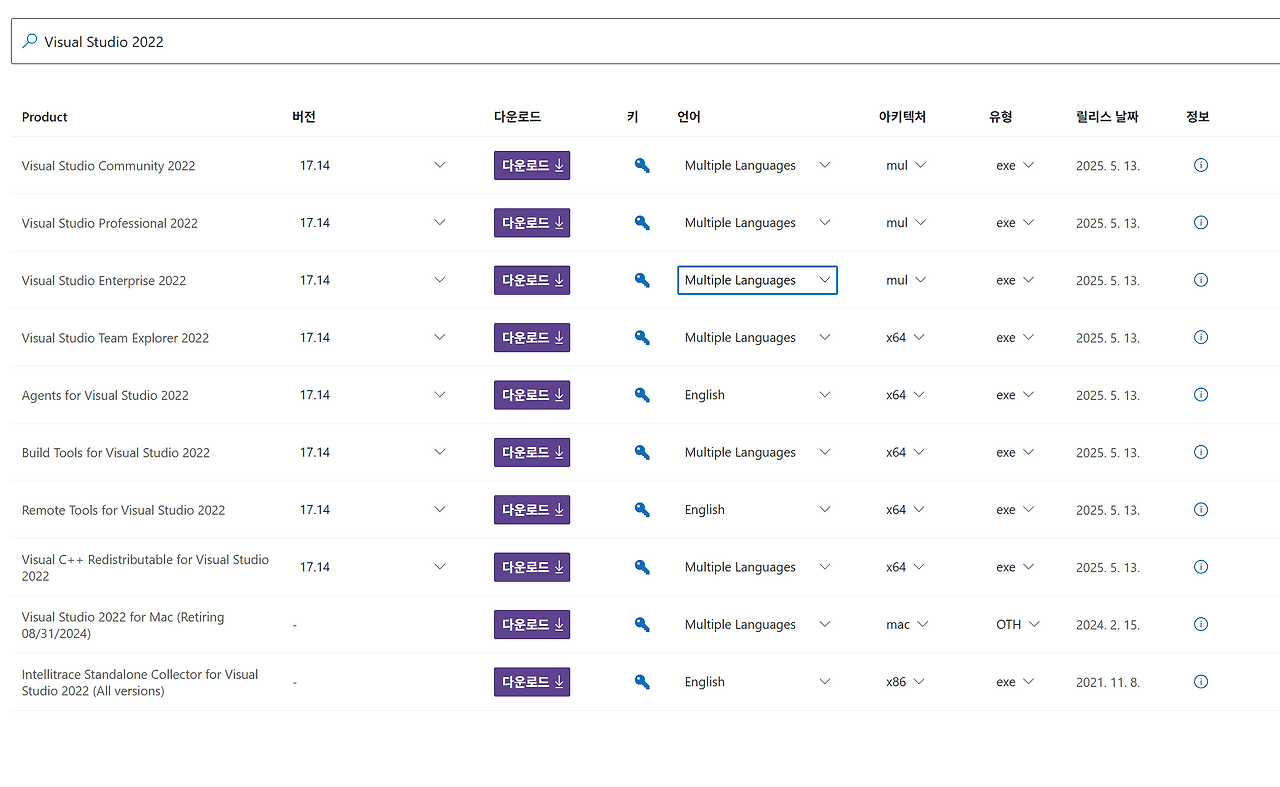Download Visual Studio Enterprise 2022
This screenshot has width=1280, height=787.
532,280
